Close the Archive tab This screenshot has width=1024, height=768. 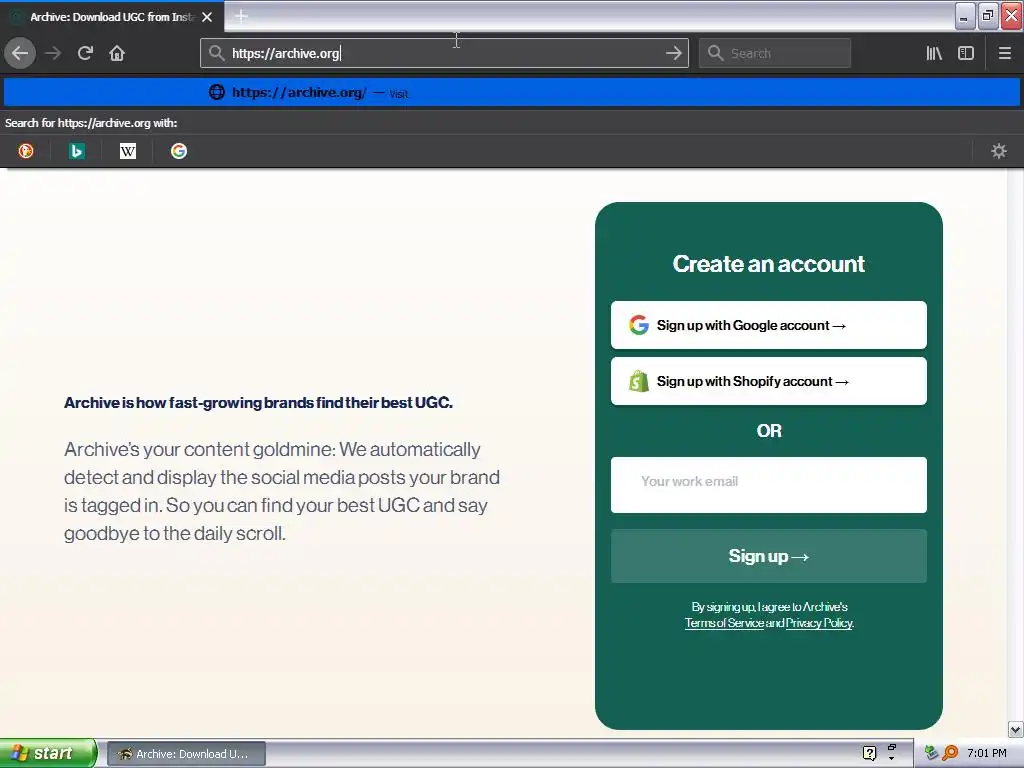207,17
